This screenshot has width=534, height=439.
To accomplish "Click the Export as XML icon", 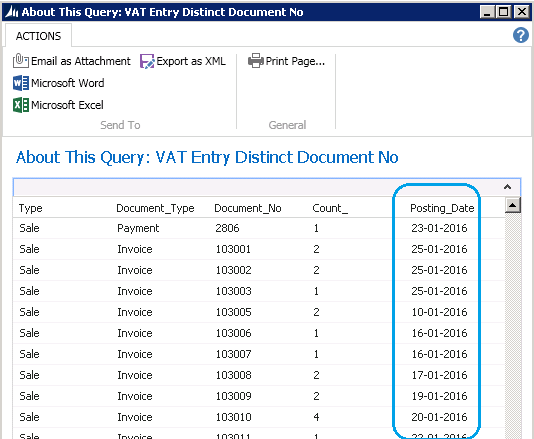I will (147, 61).
